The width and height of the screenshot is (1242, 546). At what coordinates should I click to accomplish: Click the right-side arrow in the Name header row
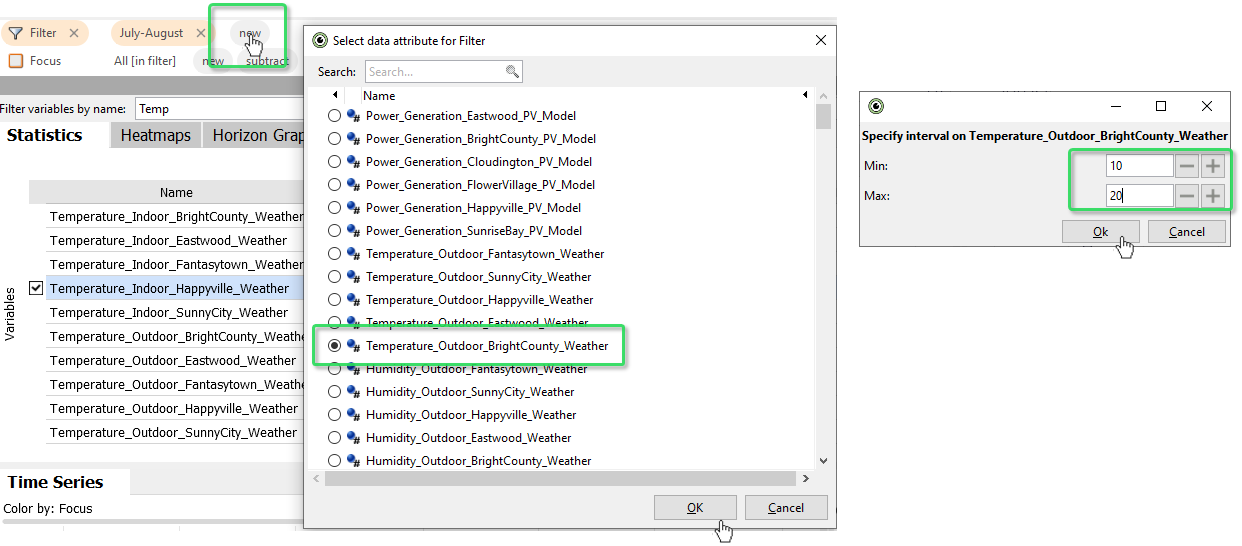pyautogui.click(x=805, y=95)
